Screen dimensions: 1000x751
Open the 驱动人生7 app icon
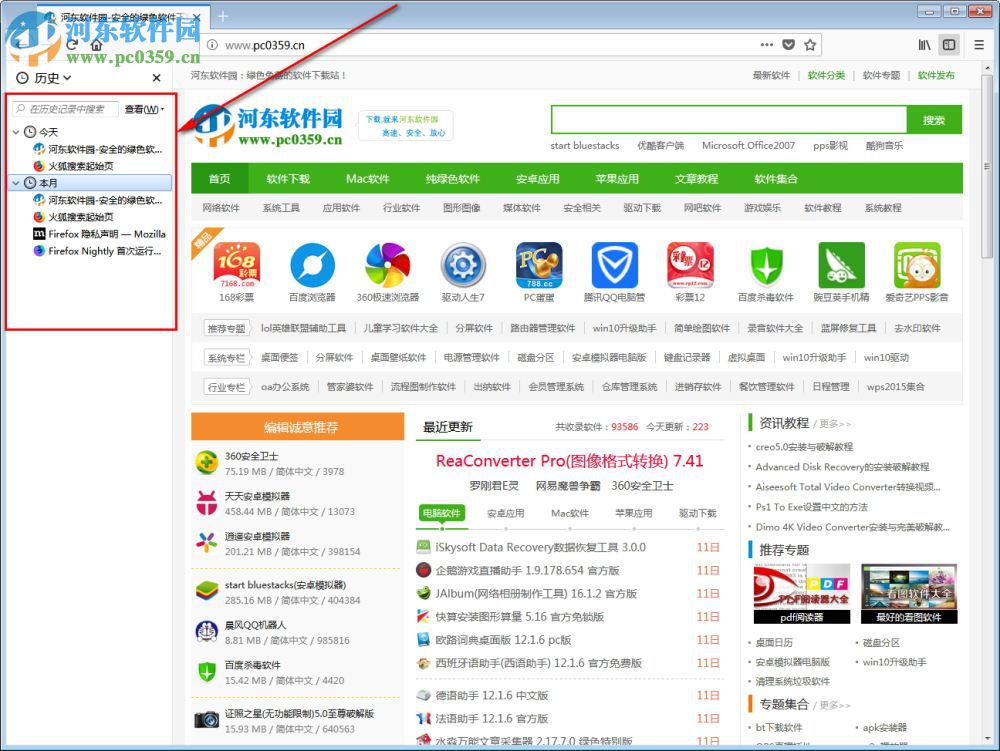462,265
